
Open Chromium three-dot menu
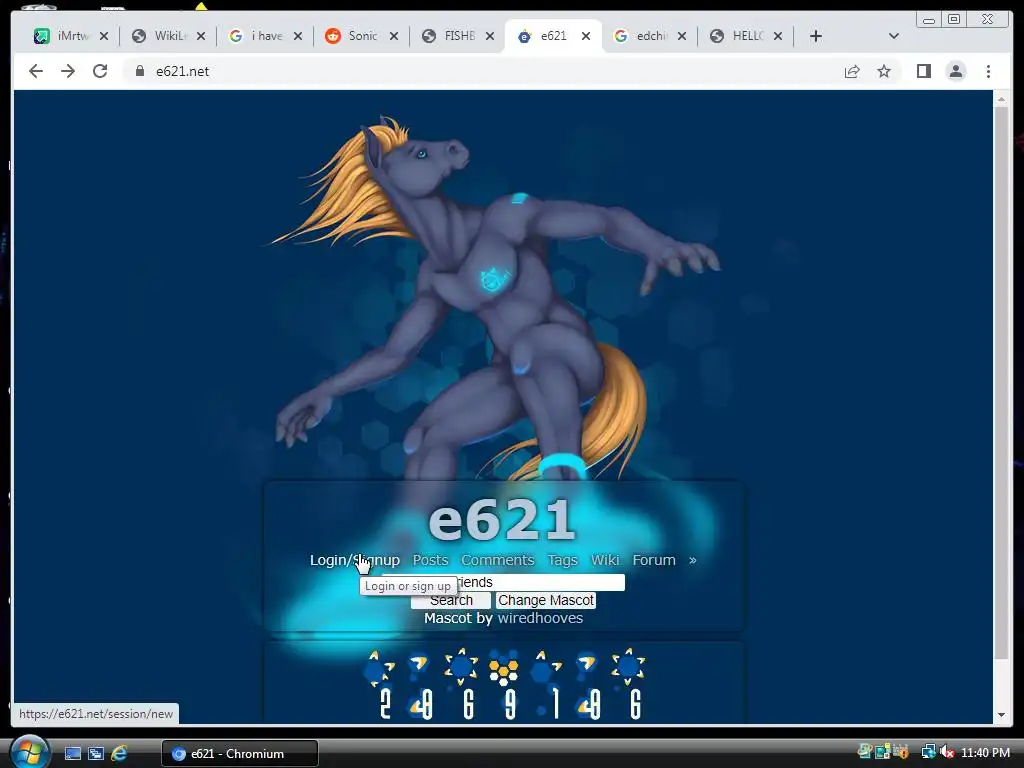click(988, 71)
